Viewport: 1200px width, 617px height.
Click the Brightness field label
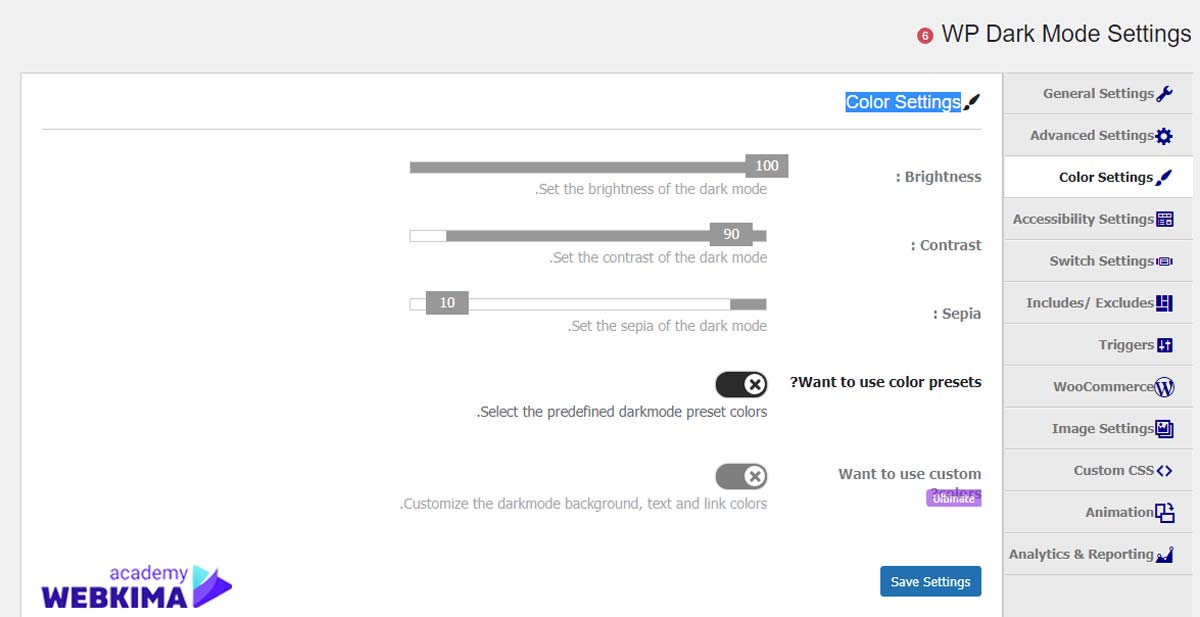(x=939, y=177)
